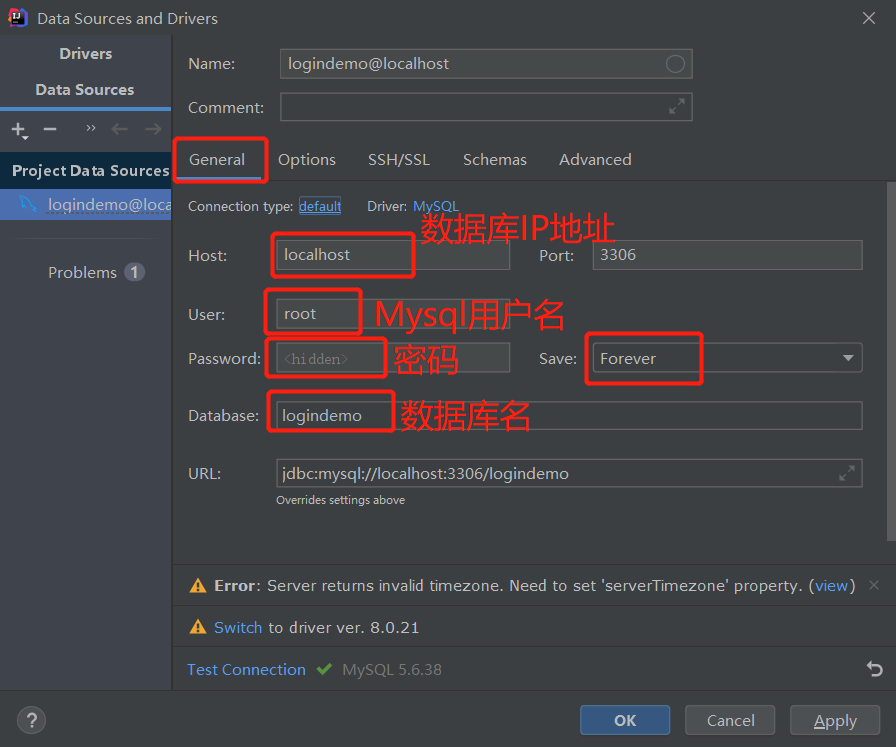
Task: Open the Advanced tab
Action: pos(595,159)
